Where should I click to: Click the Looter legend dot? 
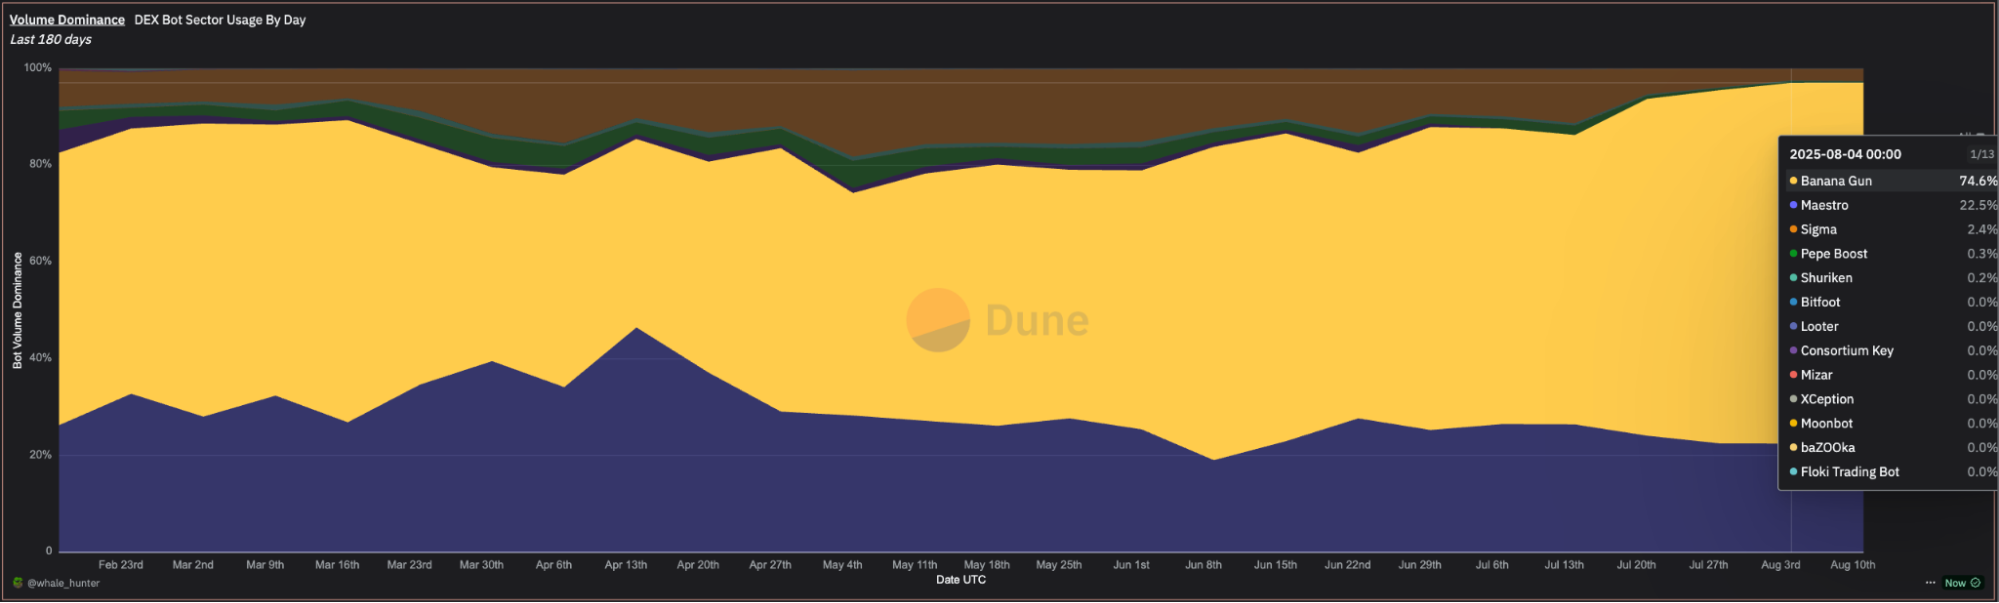(1793, 326)
